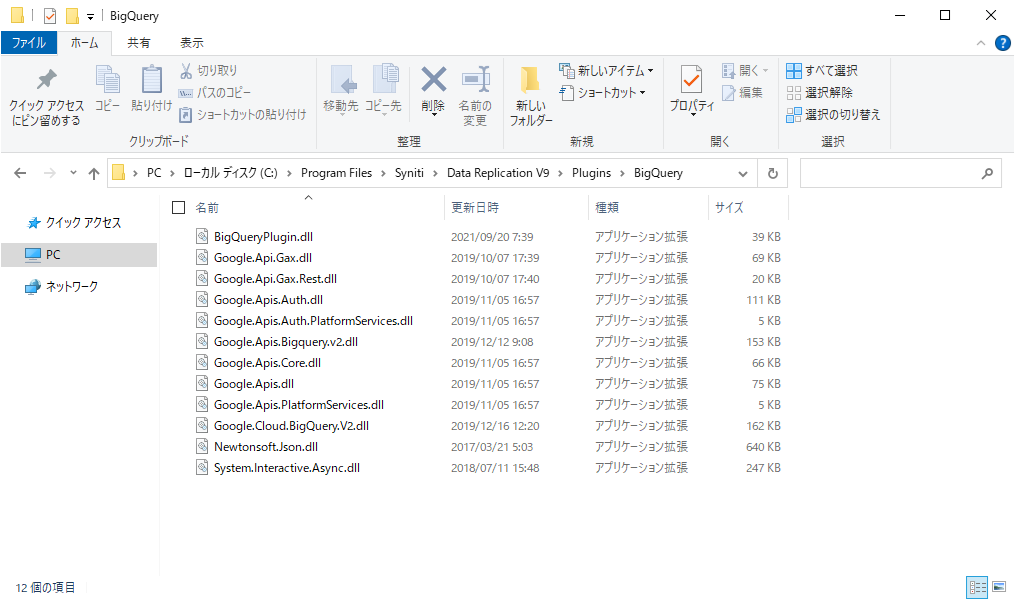This screenshot has height=600, width=1015.
Task: Click Invert selection (選択の切り替え)
Action: 833,115
